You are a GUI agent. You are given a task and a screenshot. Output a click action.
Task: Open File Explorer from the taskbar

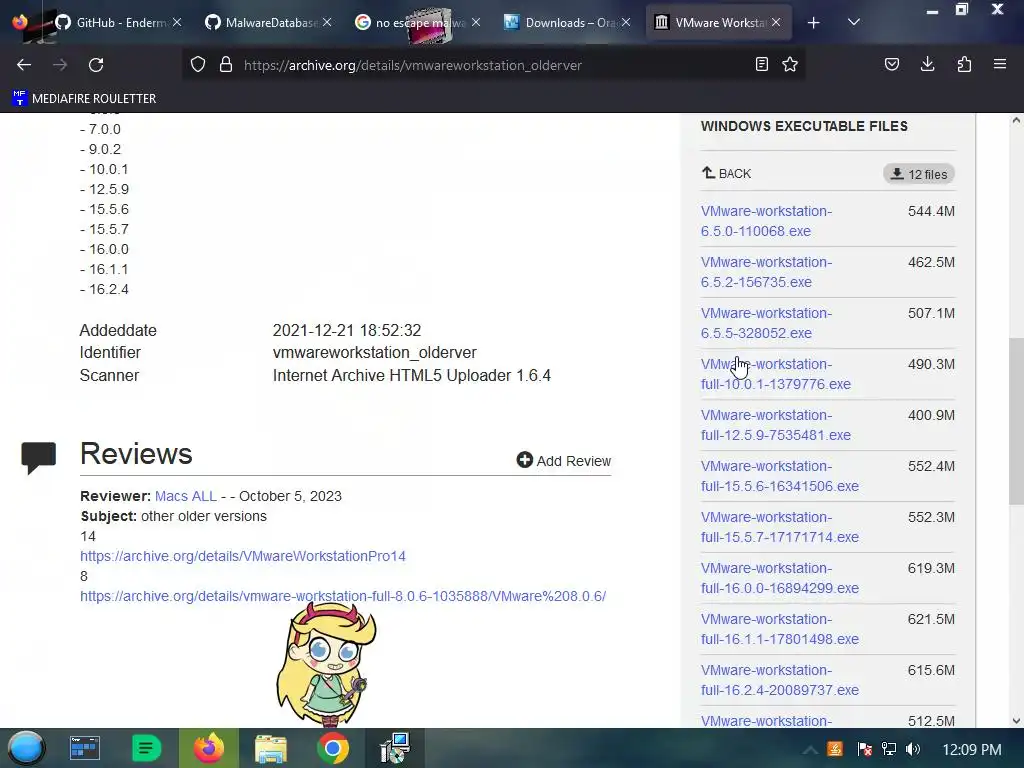pyautogui.click(x=270, y=748)
